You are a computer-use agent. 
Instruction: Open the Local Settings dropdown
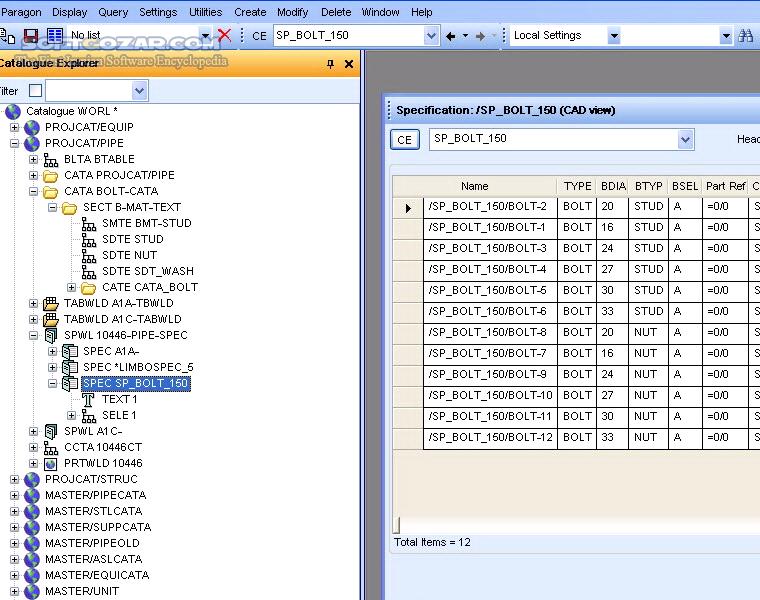click(x=614, y=36)
